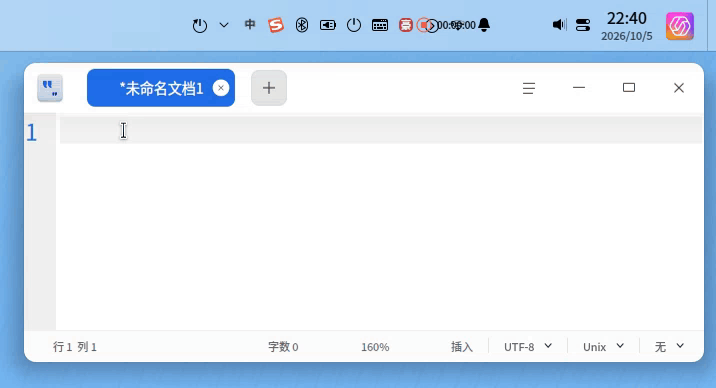Click the shutdown power icon
Viewport: 716px width, 388px height.
pos(354,25)
